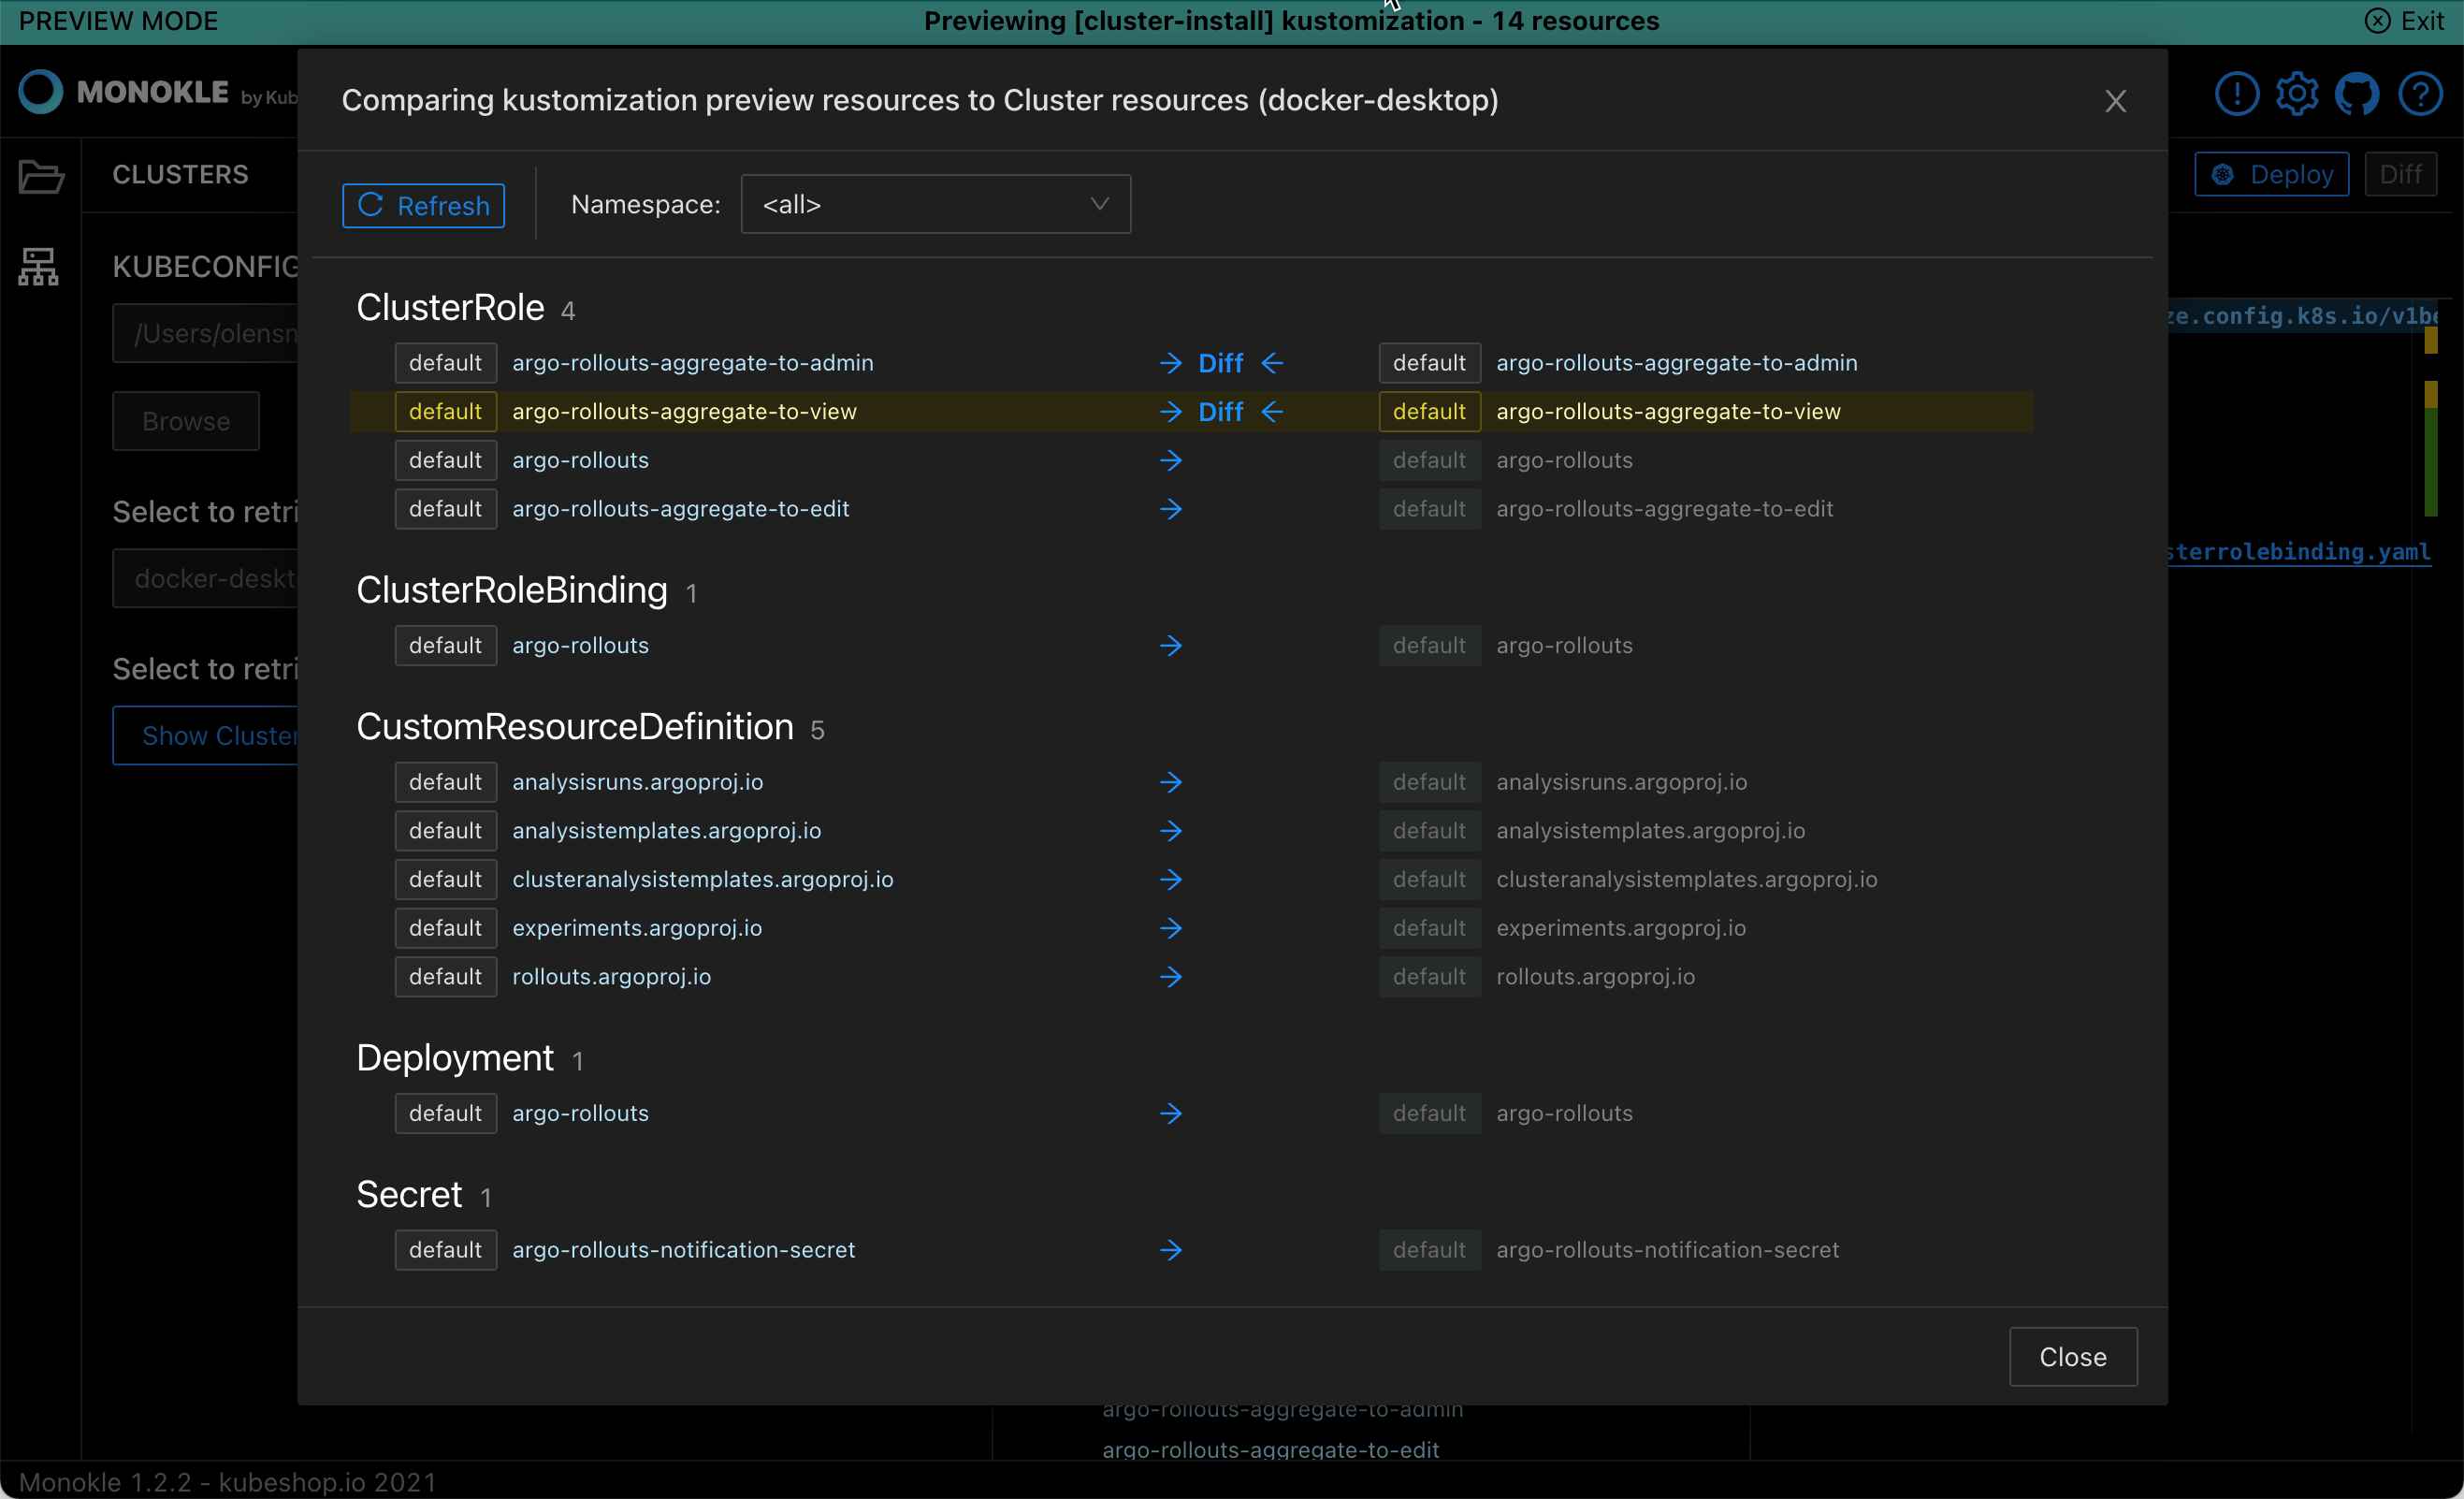Click Diff for argo-rollouts-aggregate-to-admin
Viewport: 2464px width, 1499px height.
coord(1220,363)
